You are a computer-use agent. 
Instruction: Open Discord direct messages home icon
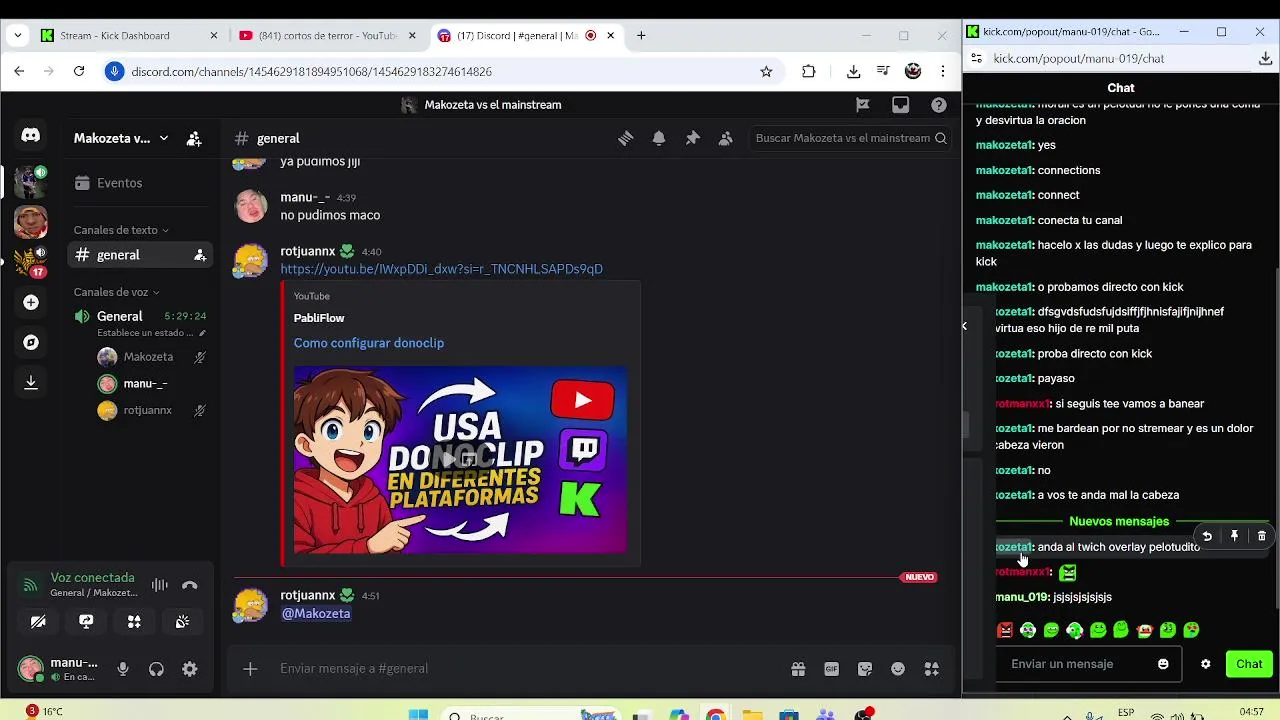pos(31,136)
